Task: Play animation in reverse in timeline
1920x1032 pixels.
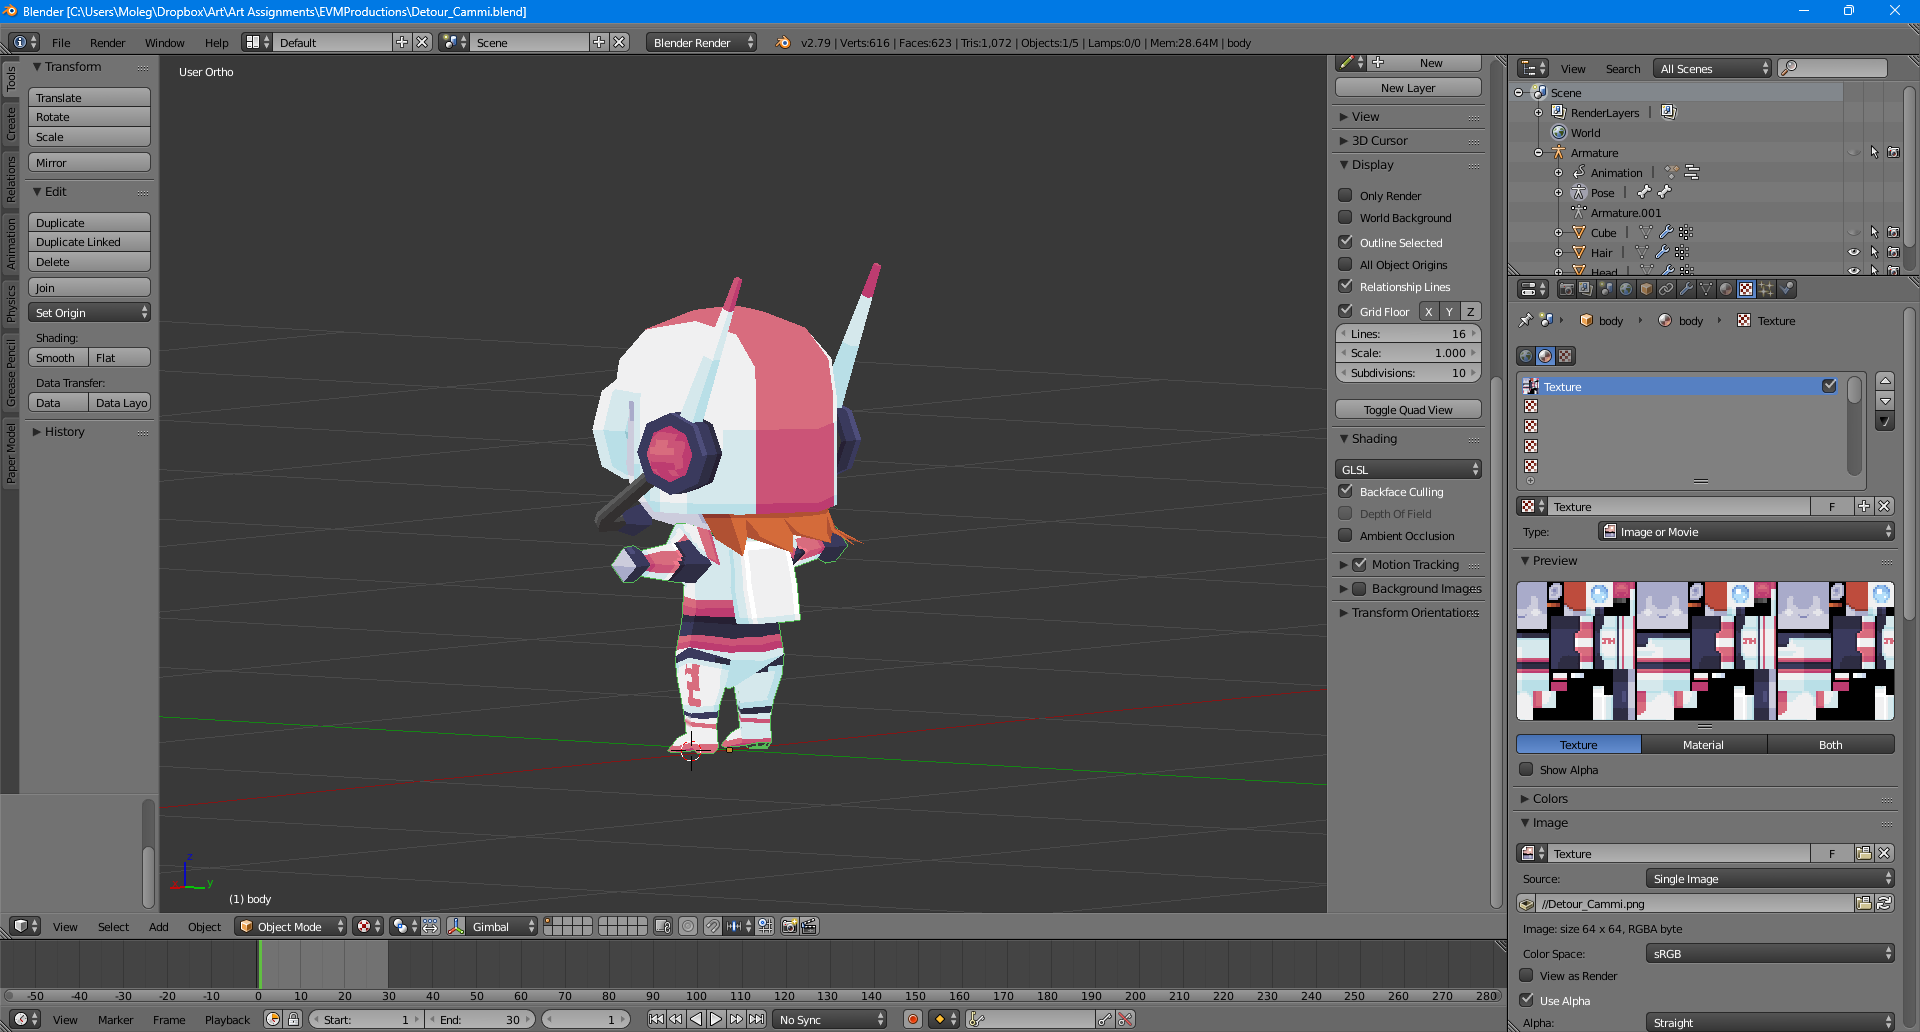Action: [x=696, y=1019]
